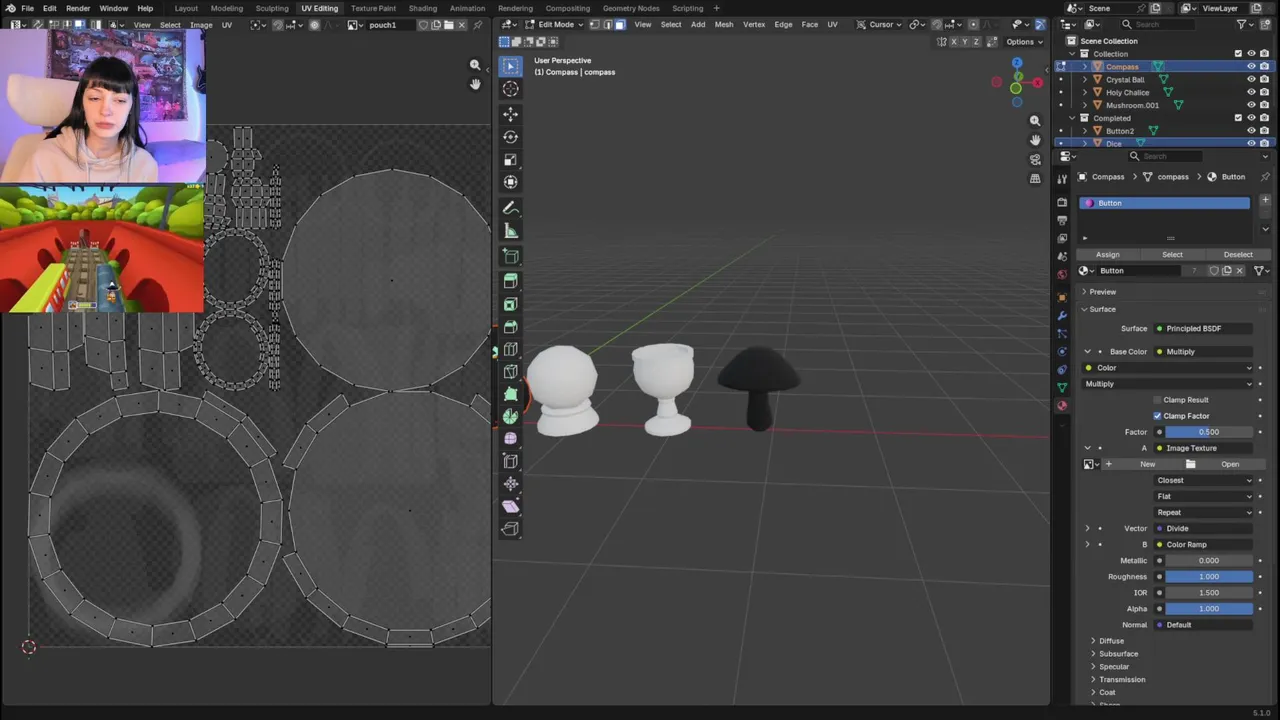This screenshot has width=1280, height=720.
Task: Open the Closest interpolation dropdown
Action: click(1203, 480)
